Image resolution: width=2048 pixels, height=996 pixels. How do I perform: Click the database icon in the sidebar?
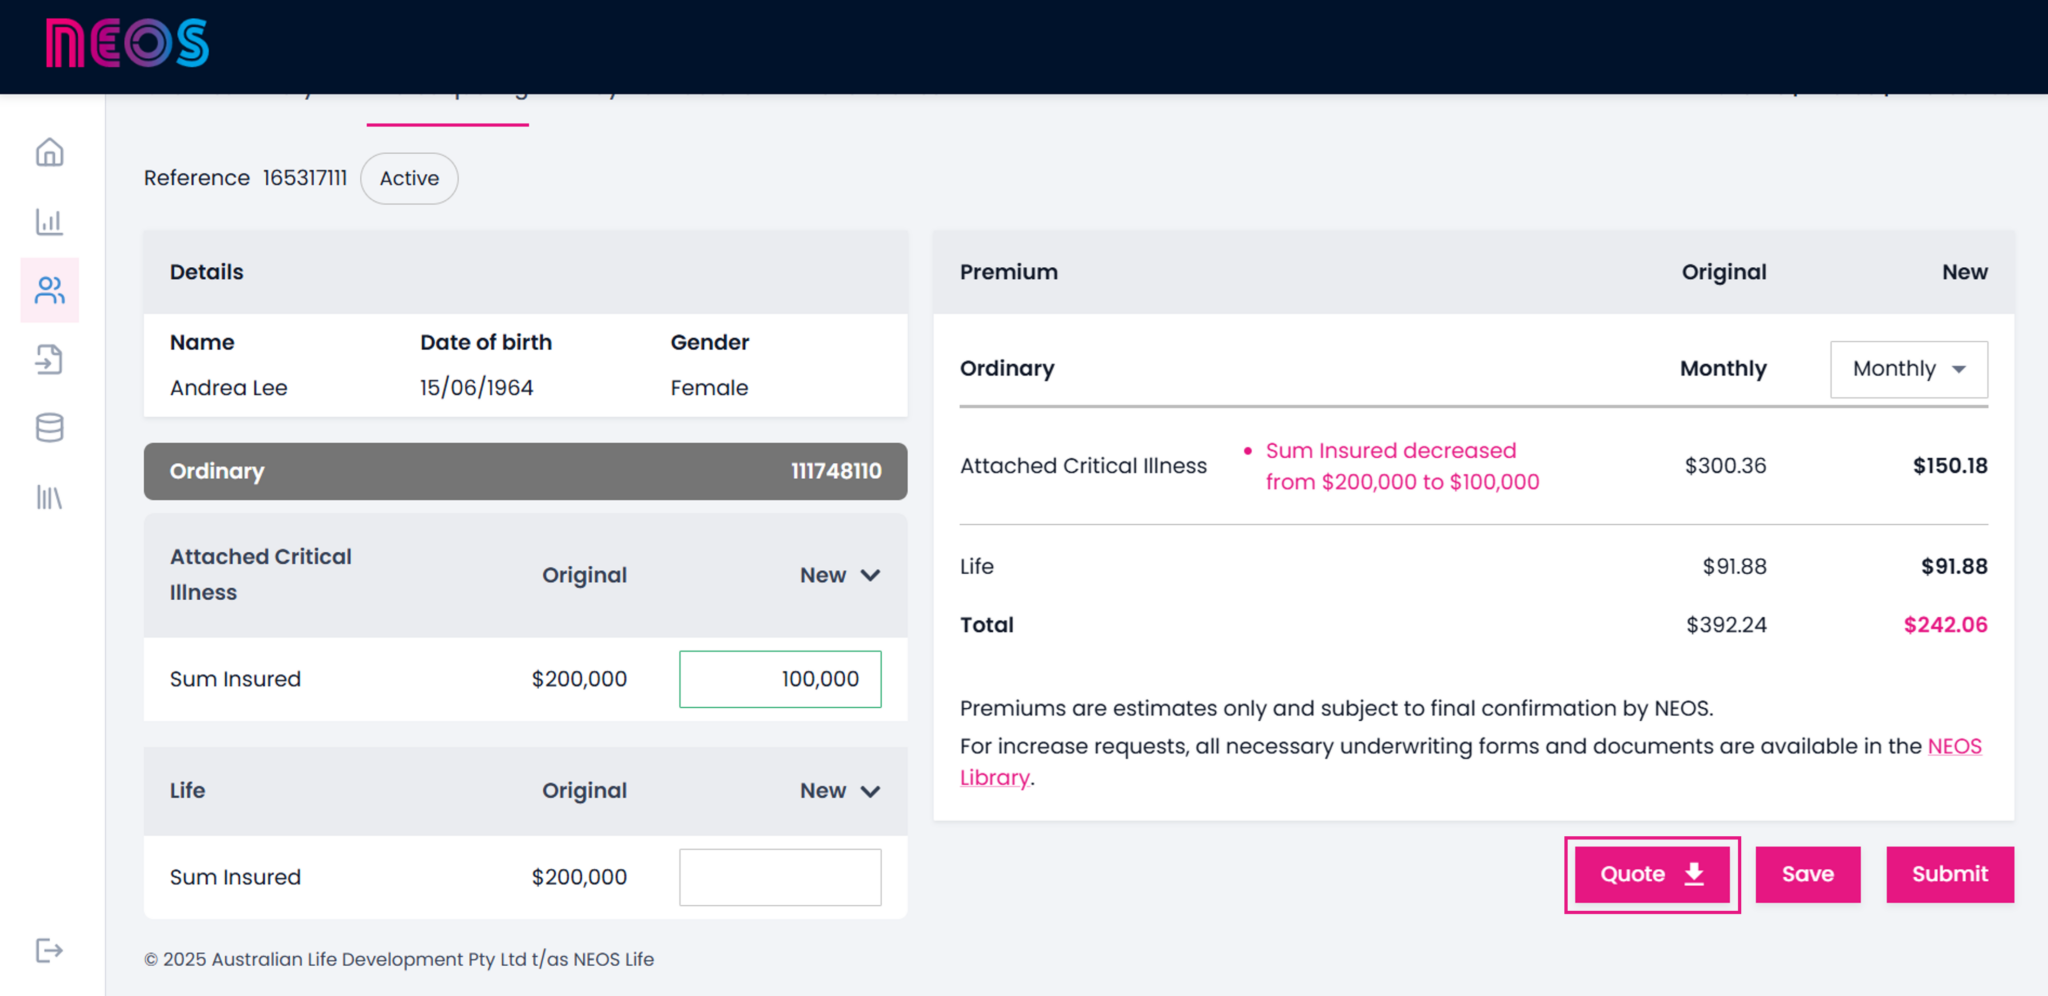pyautogui.click(x=49, y=428)
